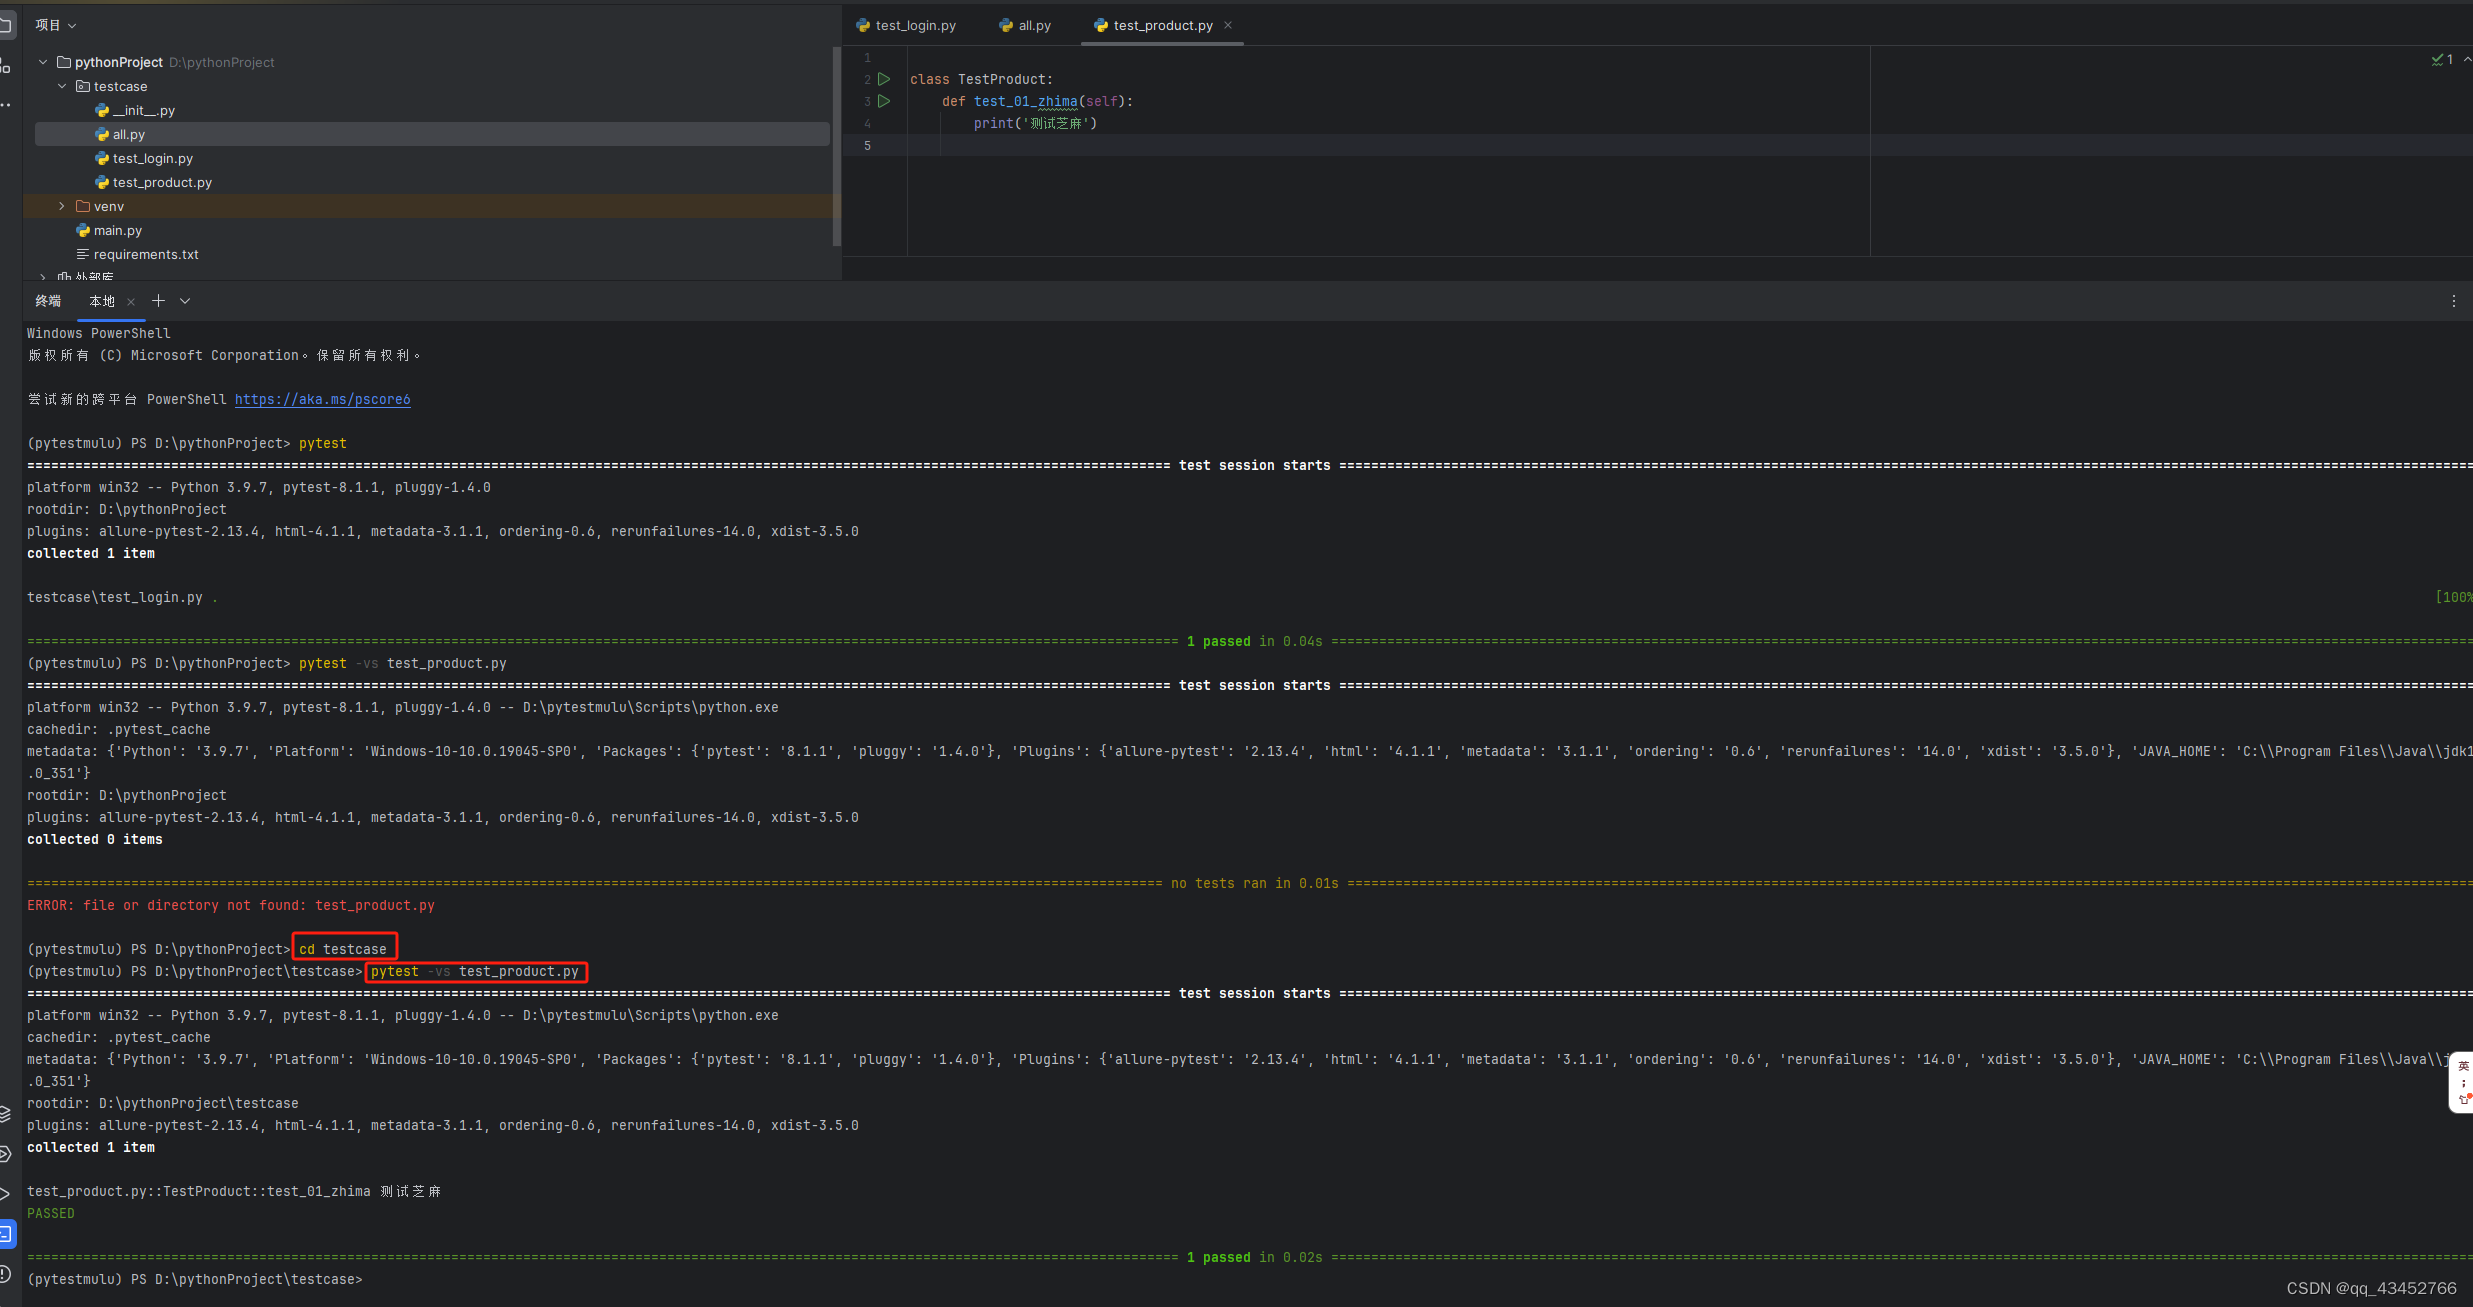This screenshot has height=1307, width=2473.
Task: Collapse the testcase folder node
Action: pos(62,87)
